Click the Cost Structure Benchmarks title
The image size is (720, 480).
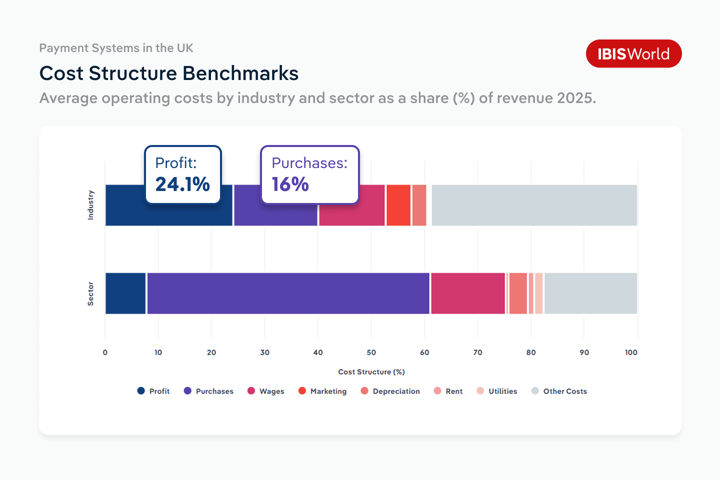pyautogui.click(x=168, y=74)
